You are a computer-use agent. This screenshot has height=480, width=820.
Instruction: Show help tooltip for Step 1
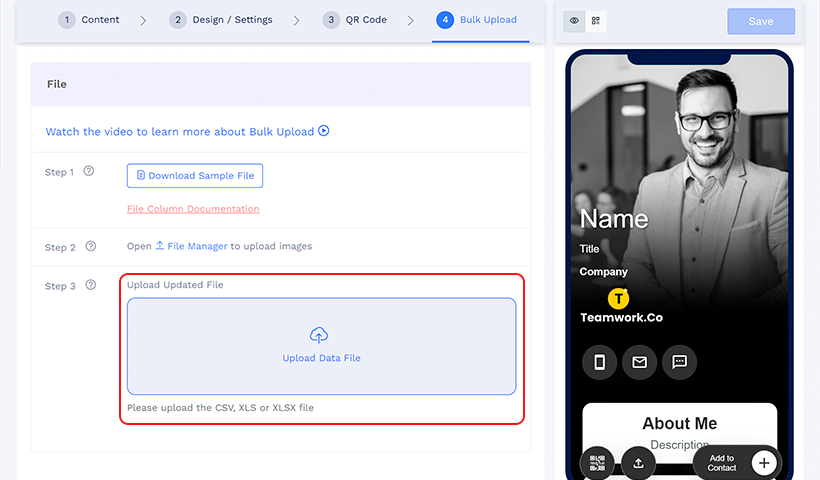[x=89, y=171]
